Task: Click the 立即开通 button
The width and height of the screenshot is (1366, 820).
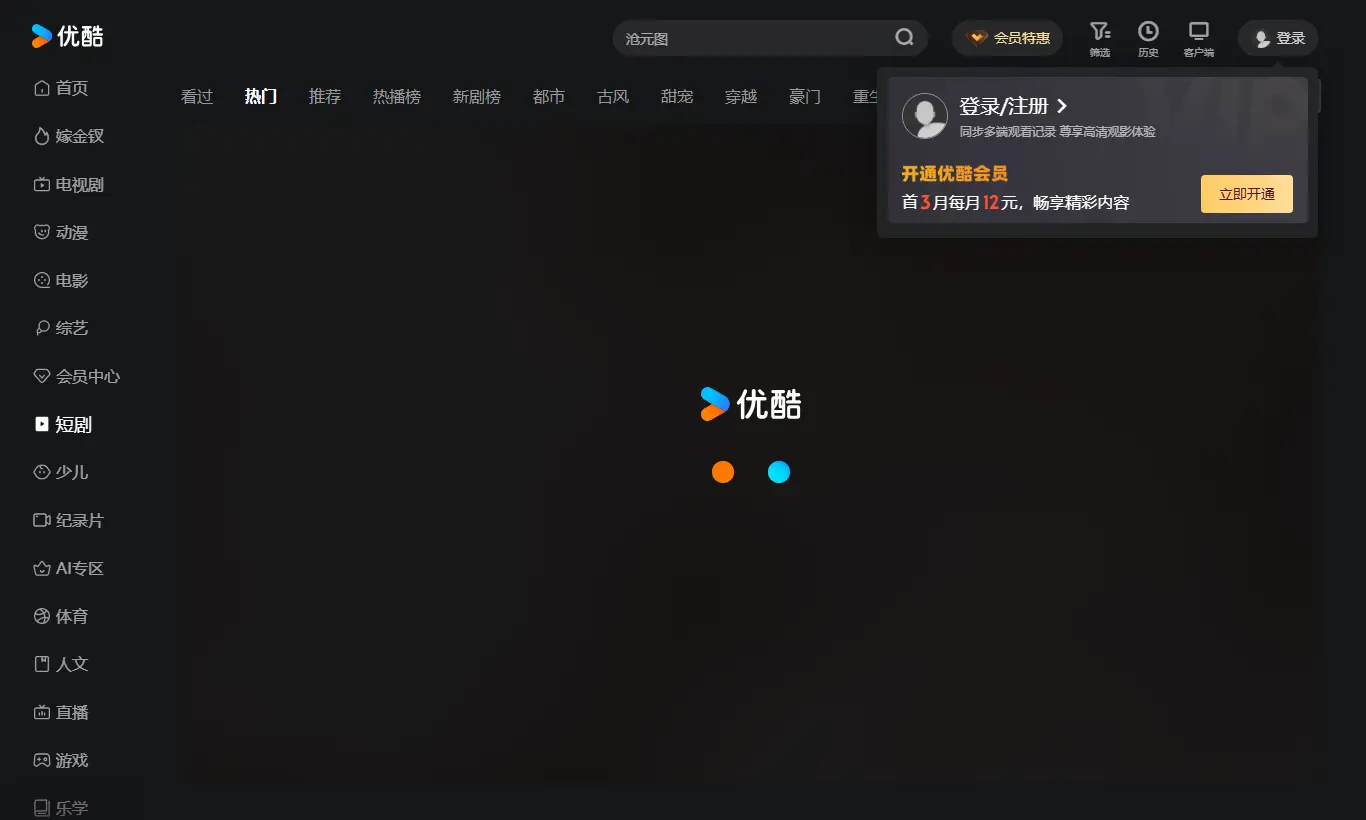Action: pyautogui.click(x=1247, y=194)
